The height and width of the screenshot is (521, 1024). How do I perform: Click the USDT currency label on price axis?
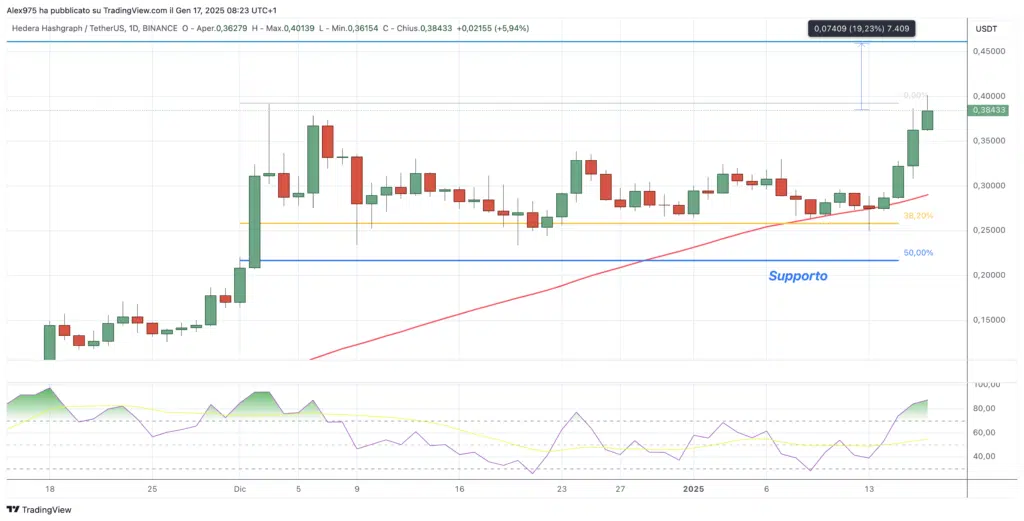[x=986, y=28]
